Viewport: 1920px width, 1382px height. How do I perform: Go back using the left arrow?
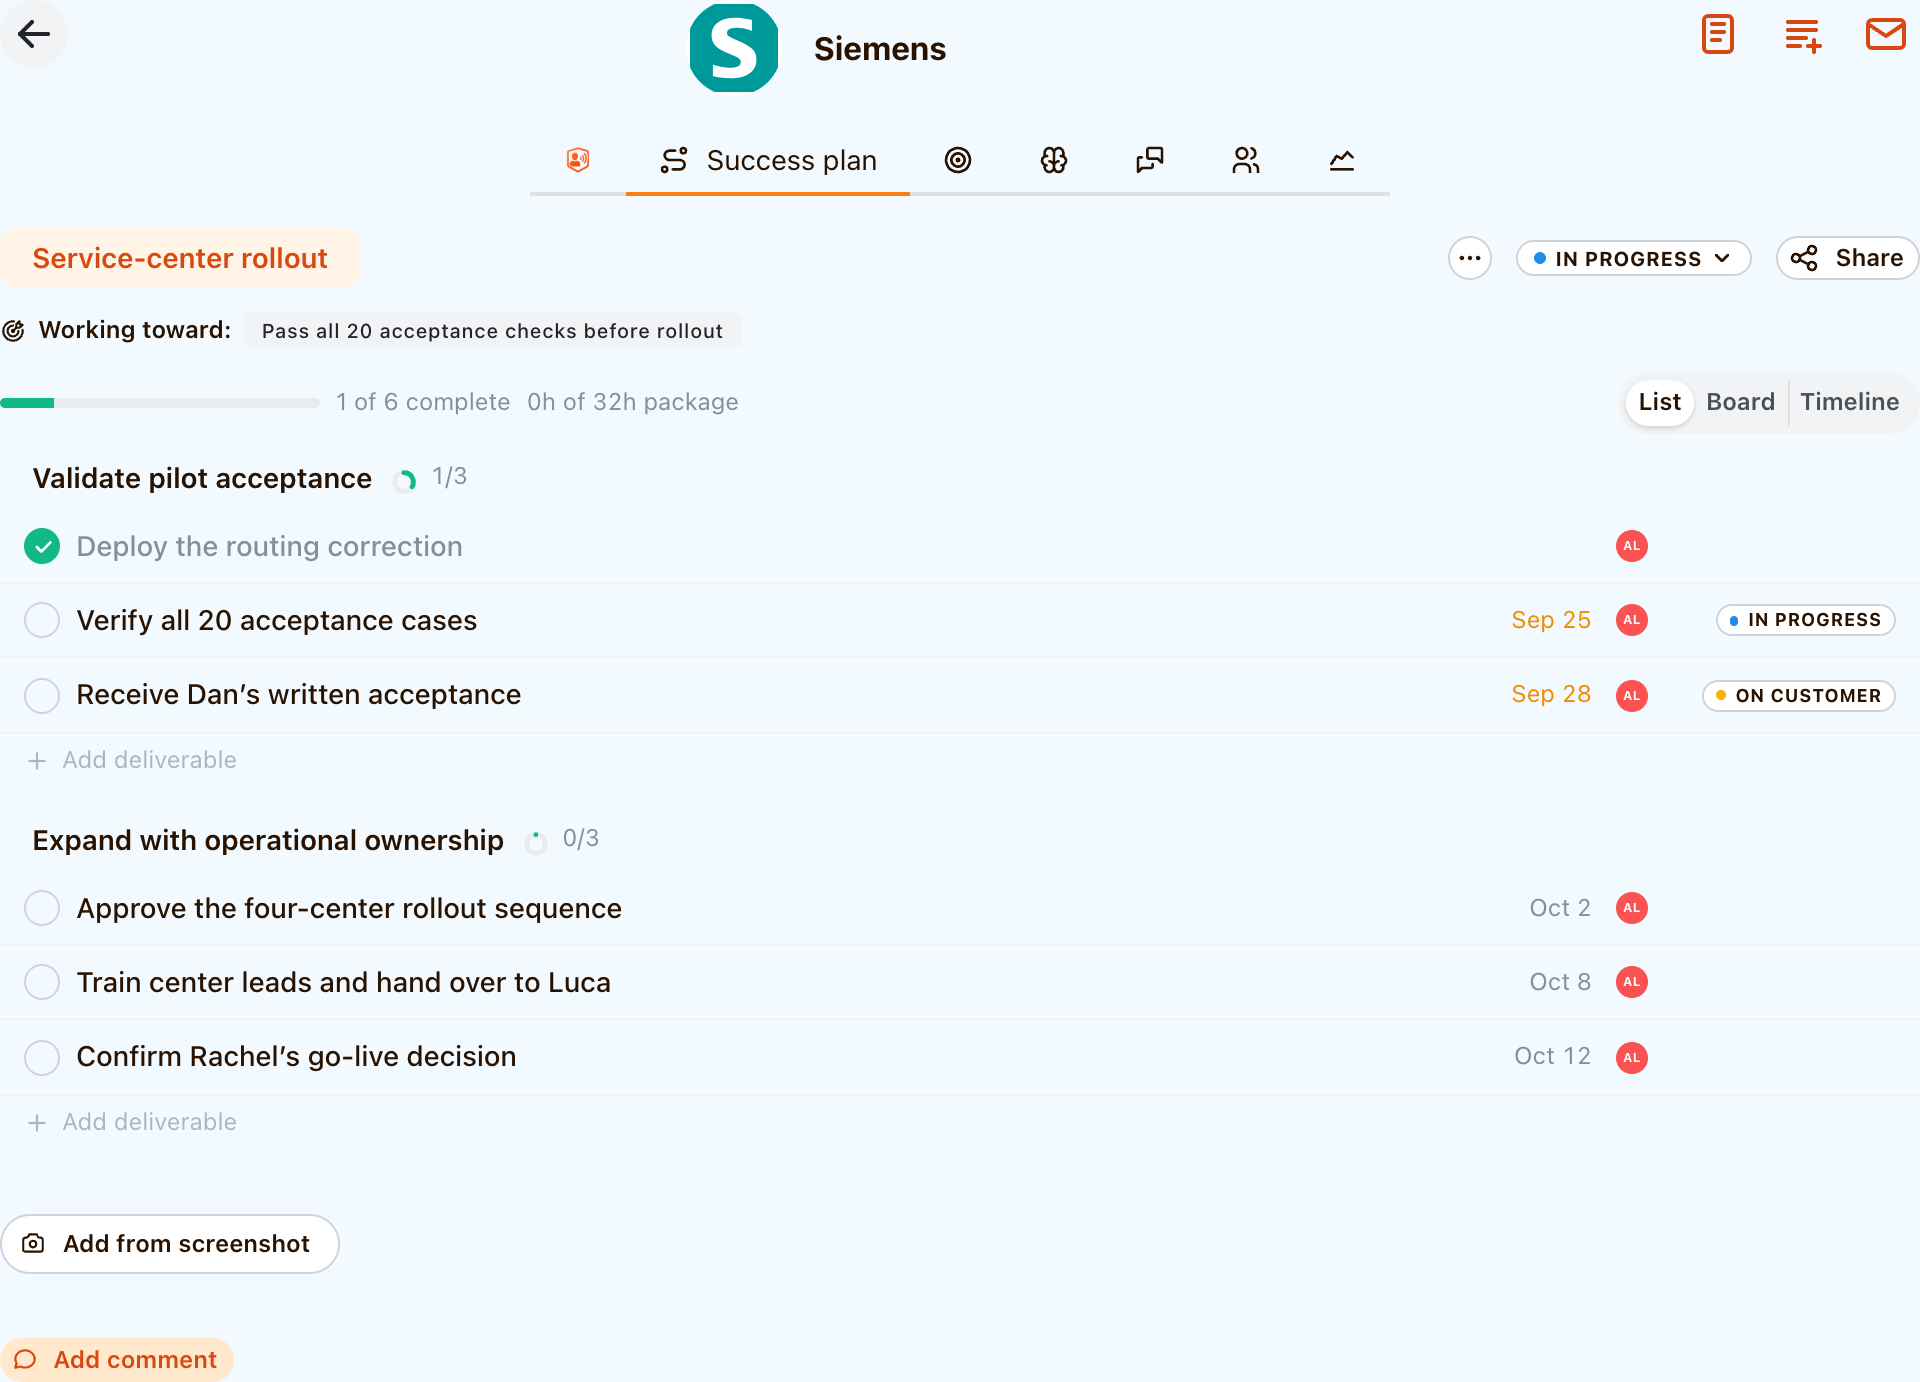[34, 34]
